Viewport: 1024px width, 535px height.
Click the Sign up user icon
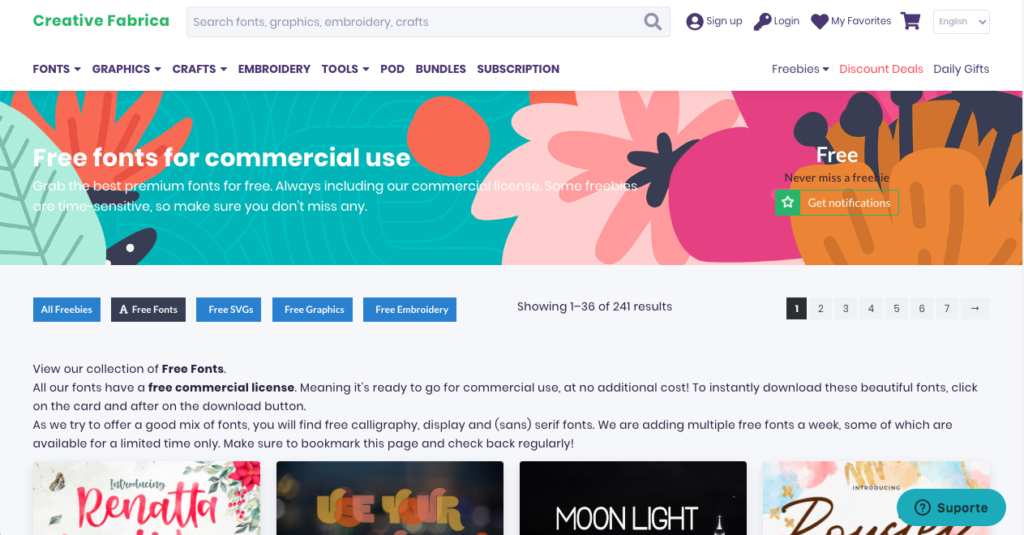point(694,22)
